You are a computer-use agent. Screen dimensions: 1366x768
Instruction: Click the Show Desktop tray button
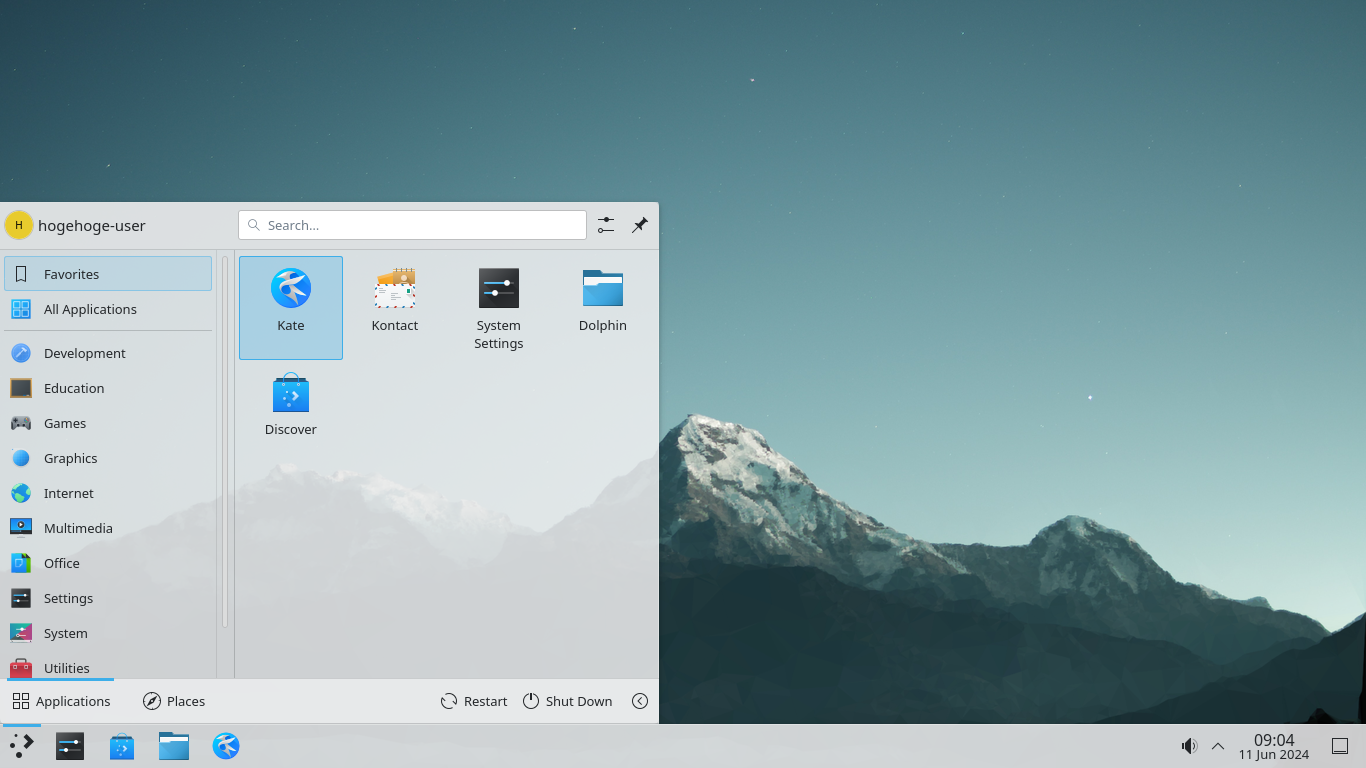(1340, 746)
